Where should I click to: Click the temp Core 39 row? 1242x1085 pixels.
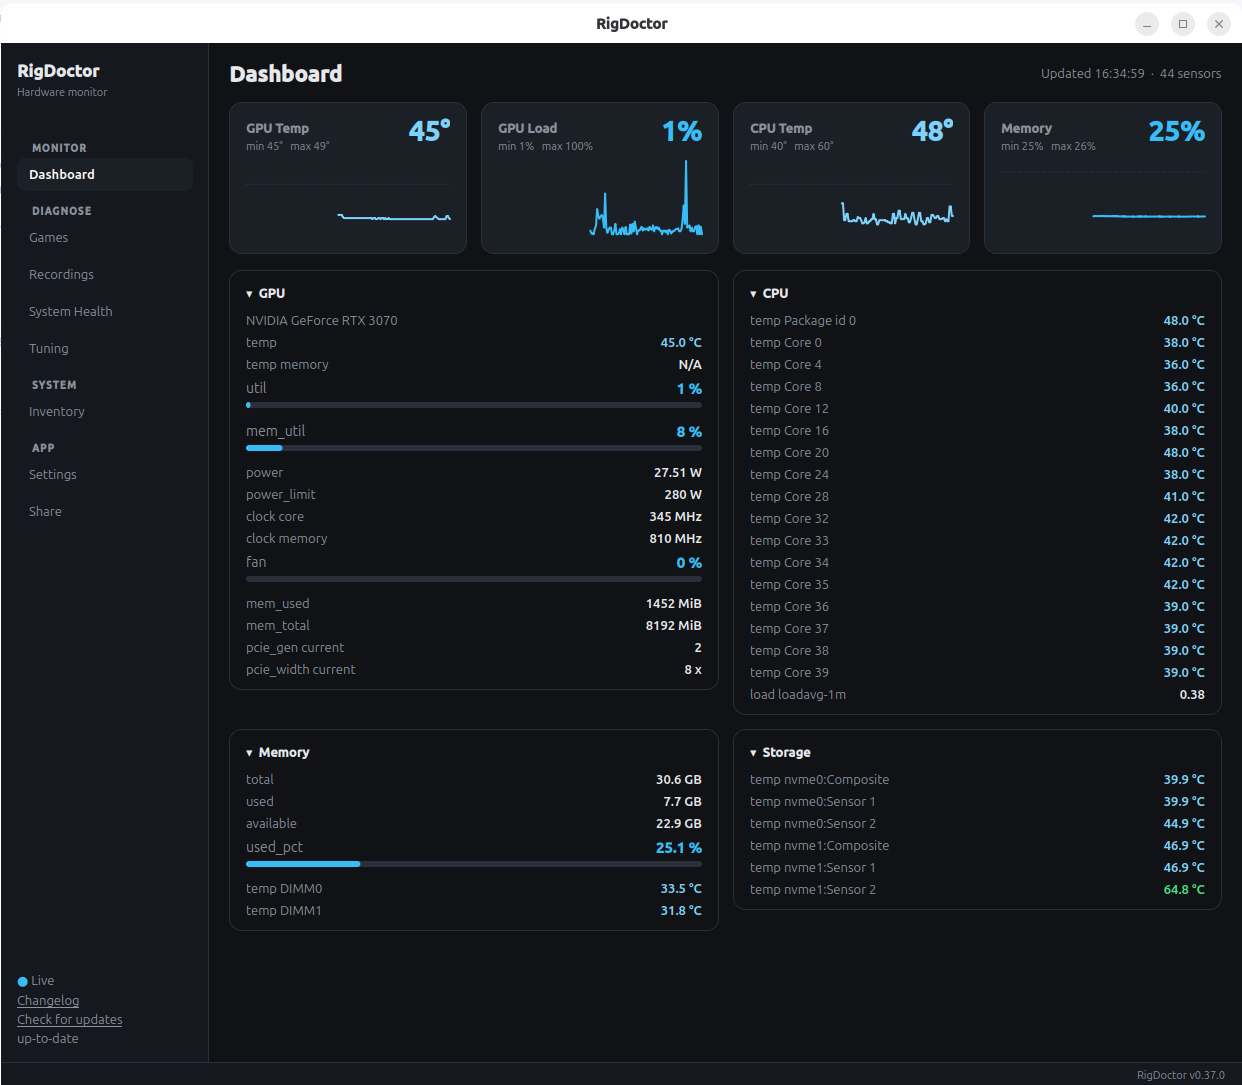coord(977,673)
